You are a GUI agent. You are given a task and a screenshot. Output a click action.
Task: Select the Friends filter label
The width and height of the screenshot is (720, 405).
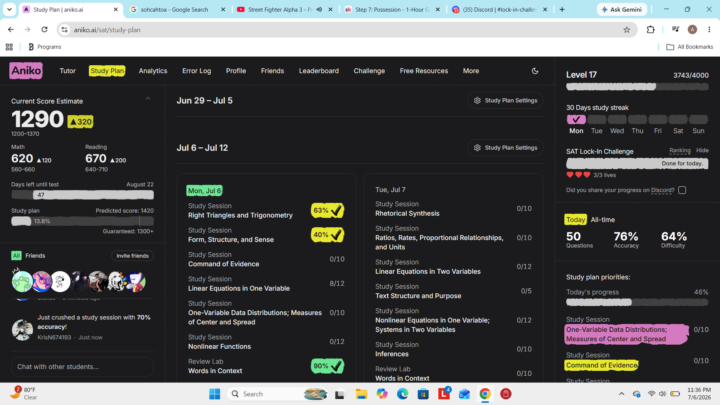(35, 256)
